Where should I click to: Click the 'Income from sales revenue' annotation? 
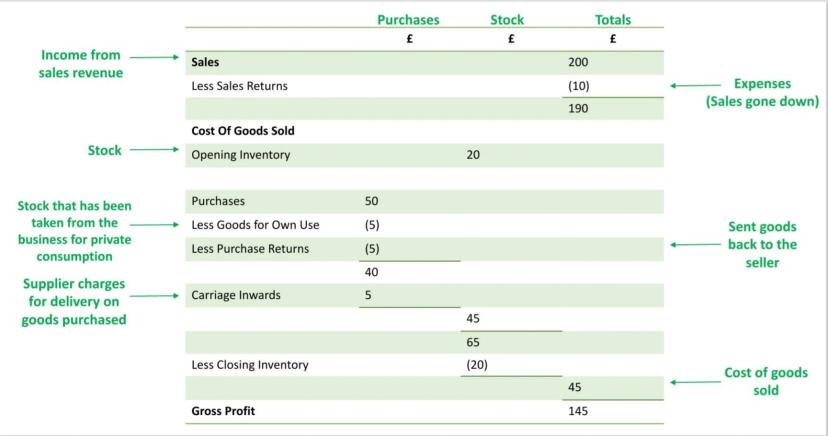click(80, 64)
